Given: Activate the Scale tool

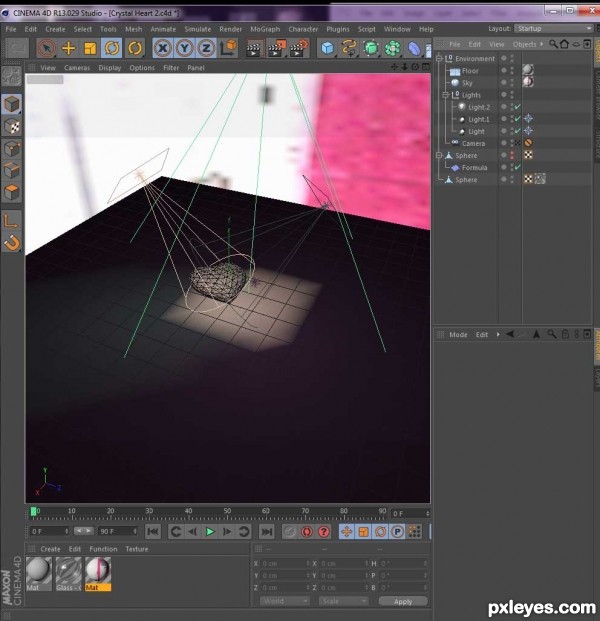Looking at the screenshot, I should click(90, 48).
